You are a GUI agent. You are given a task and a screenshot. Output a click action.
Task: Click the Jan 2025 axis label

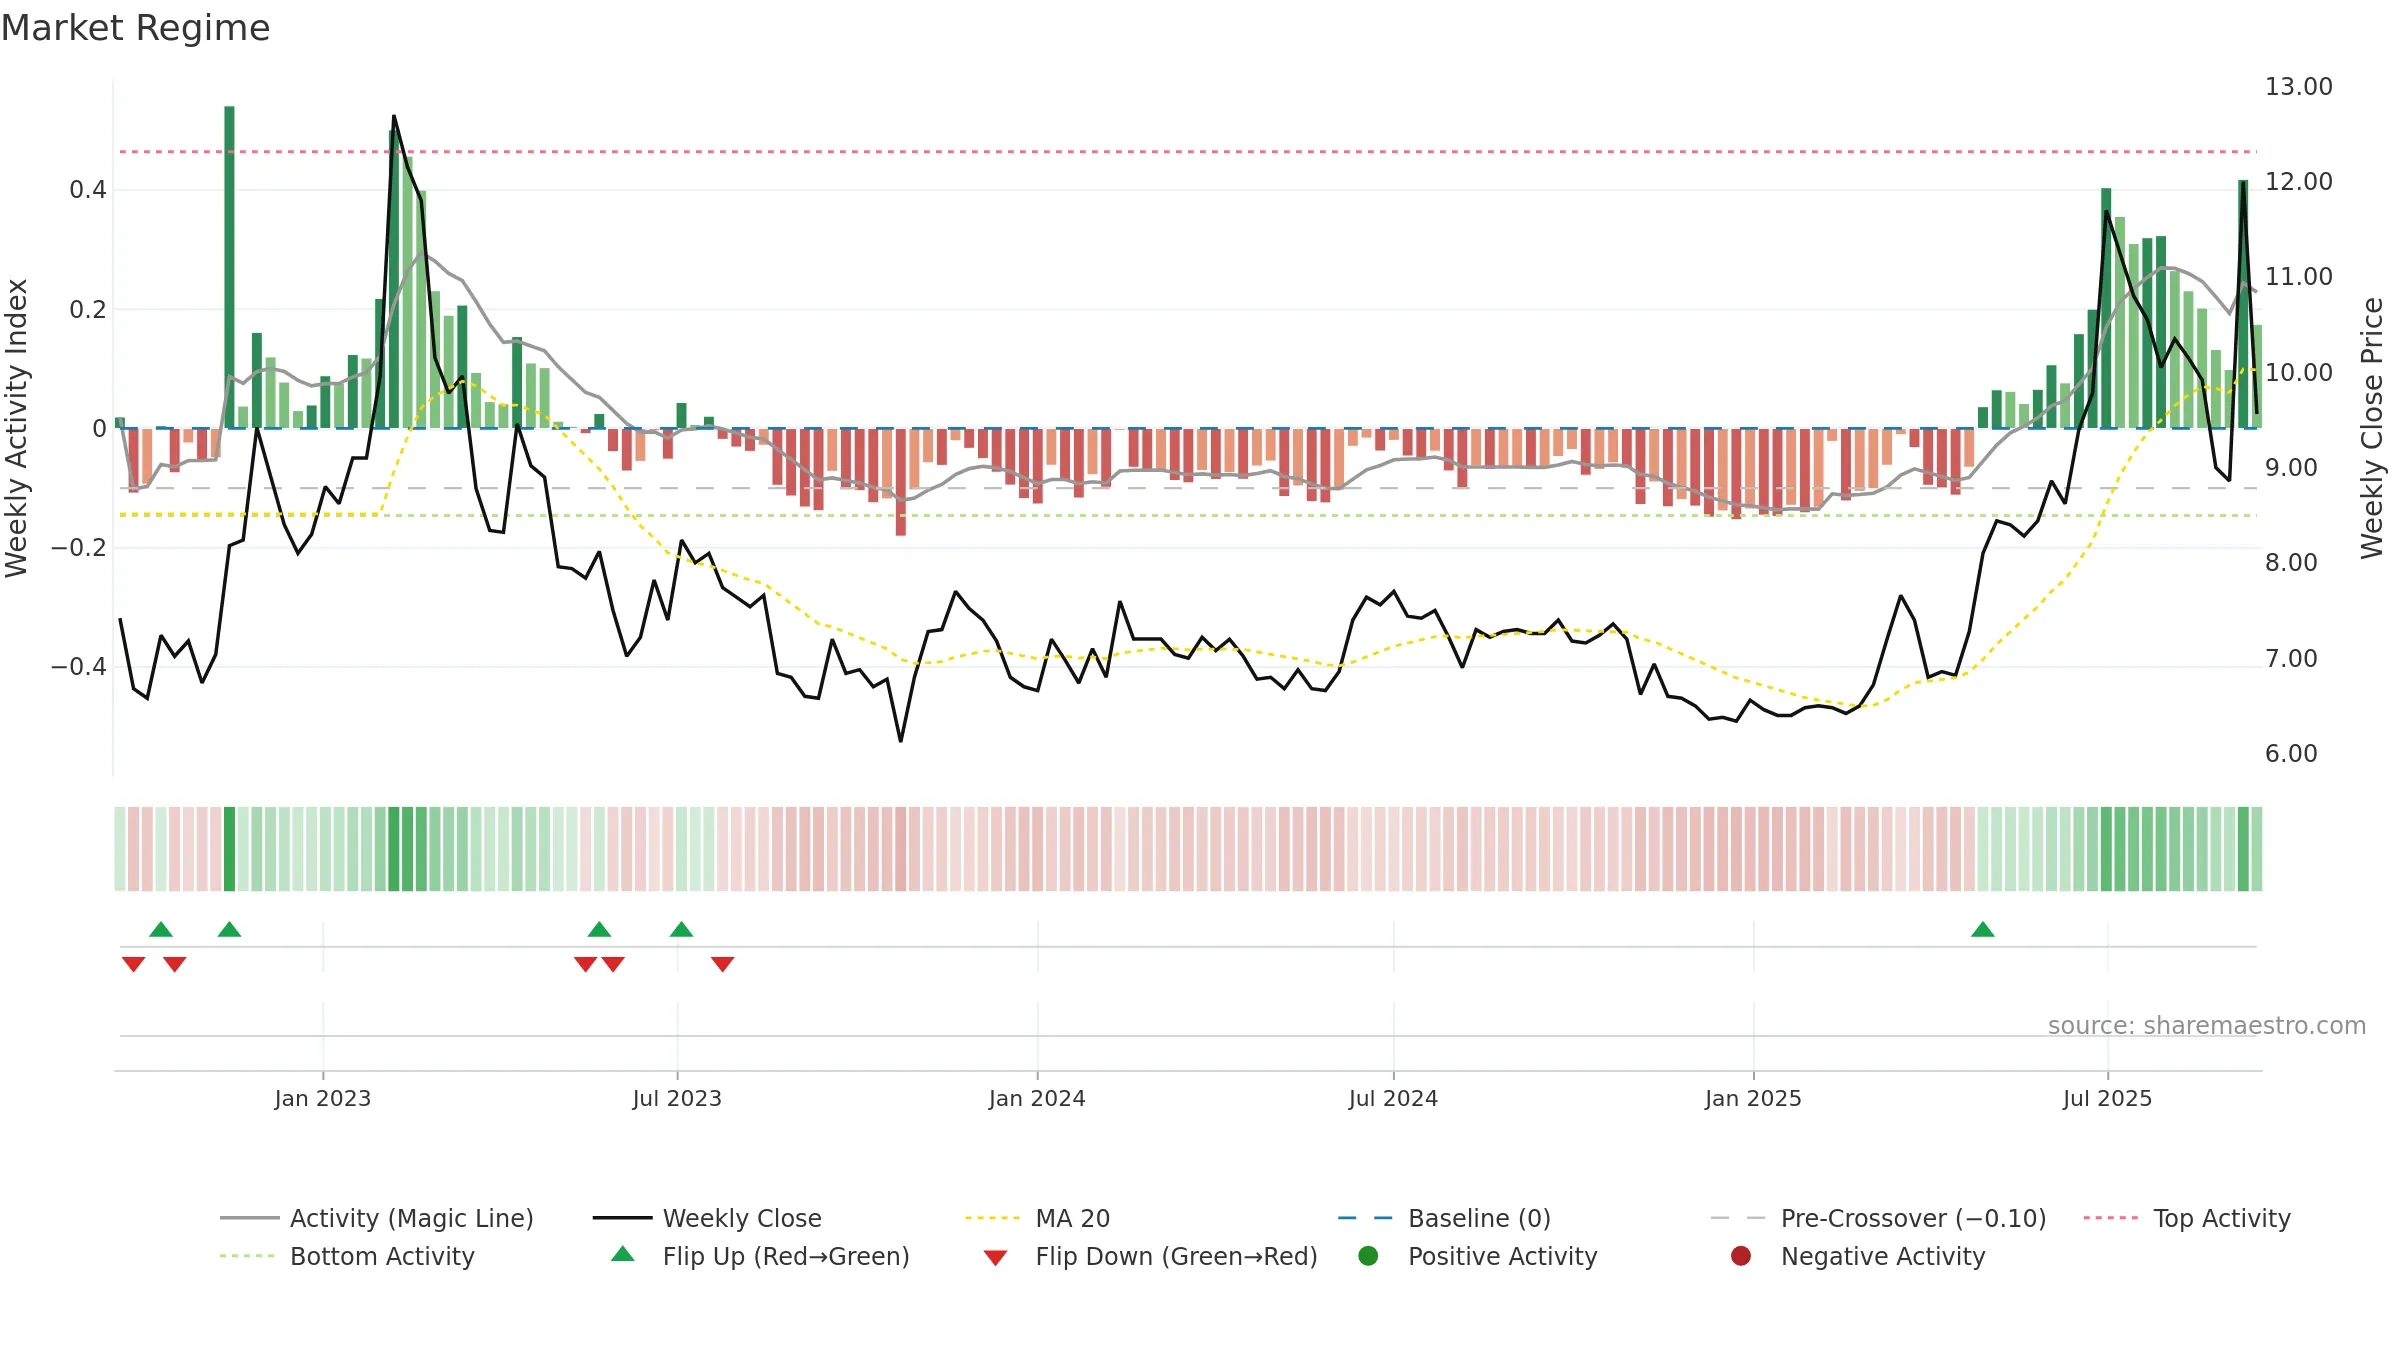[1753, 1099]
